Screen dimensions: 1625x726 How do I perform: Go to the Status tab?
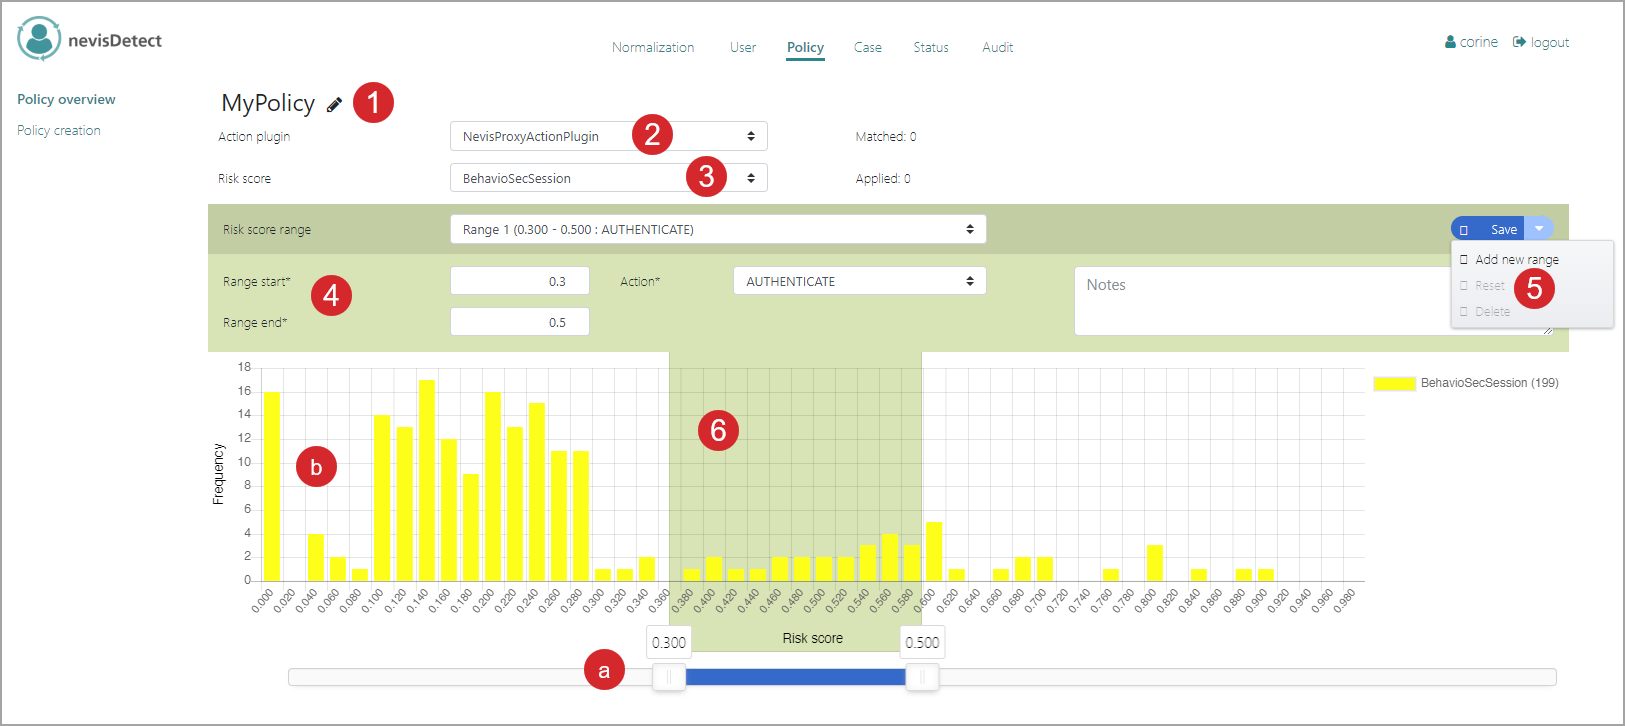tap(931, 47)
